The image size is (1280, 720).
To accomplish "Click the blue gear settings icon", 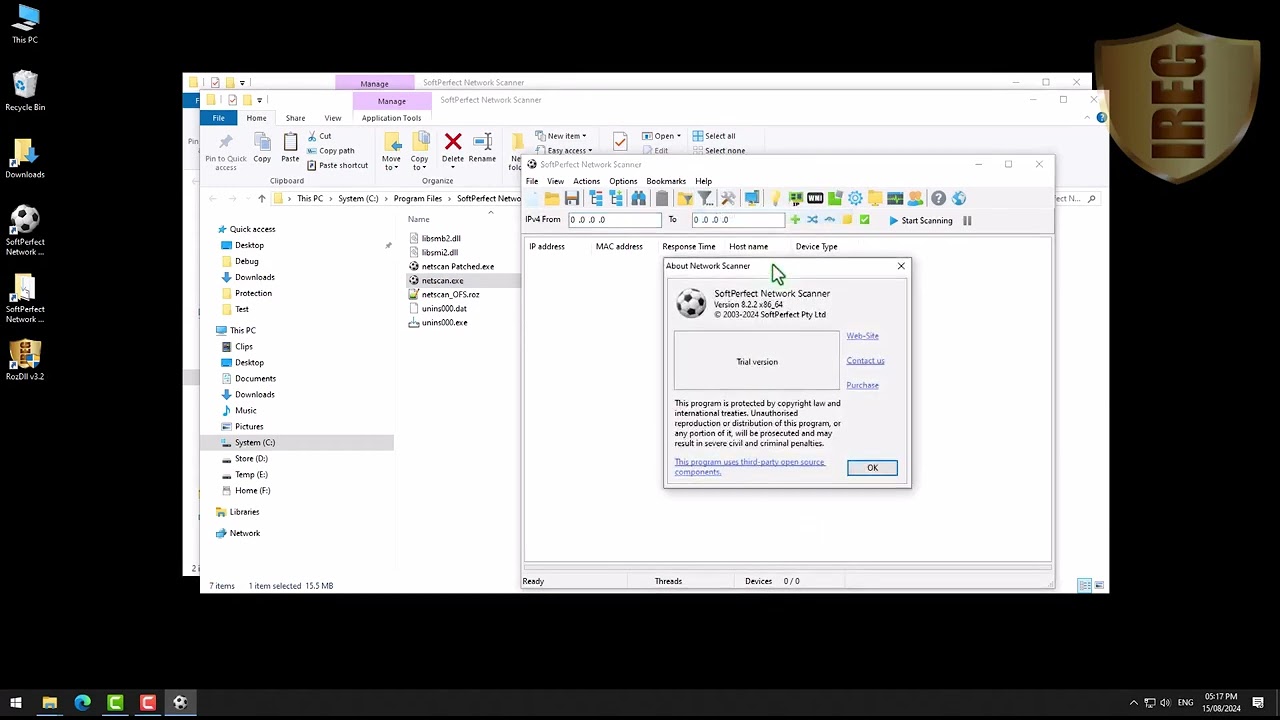I will (855, 198).
